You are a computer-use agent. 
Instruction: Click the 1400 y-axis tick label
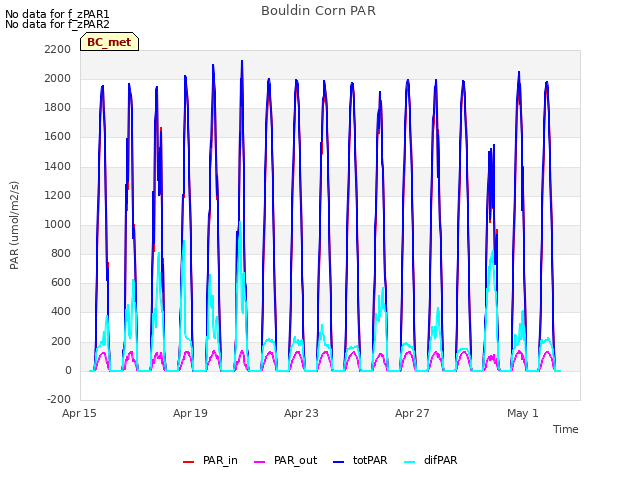click(58, 166)
